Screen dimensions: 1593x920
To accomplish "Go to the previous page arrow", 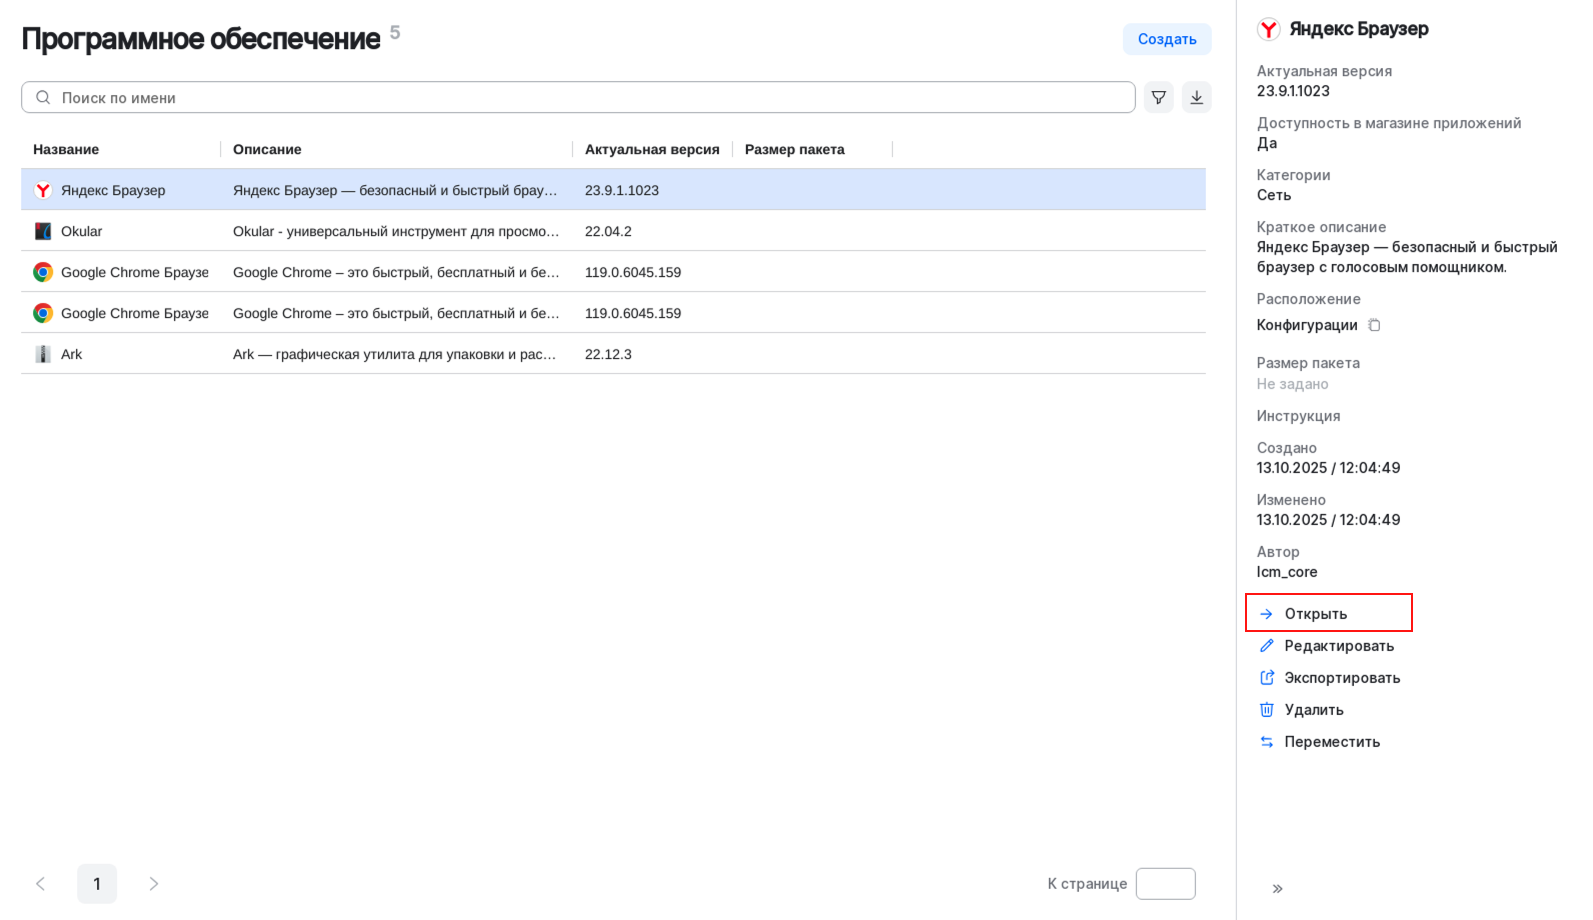I will [x=41, y=883].
